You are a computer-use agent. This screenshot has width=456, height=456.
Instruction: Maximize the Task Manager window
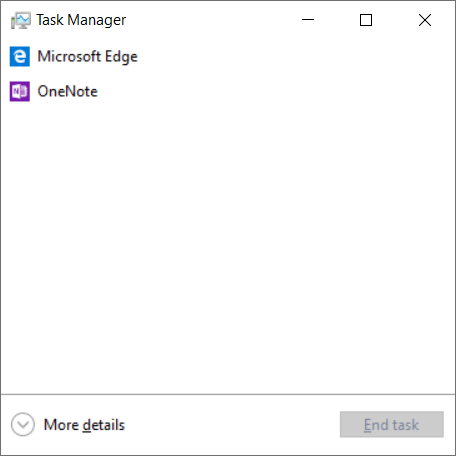(366, 20)
